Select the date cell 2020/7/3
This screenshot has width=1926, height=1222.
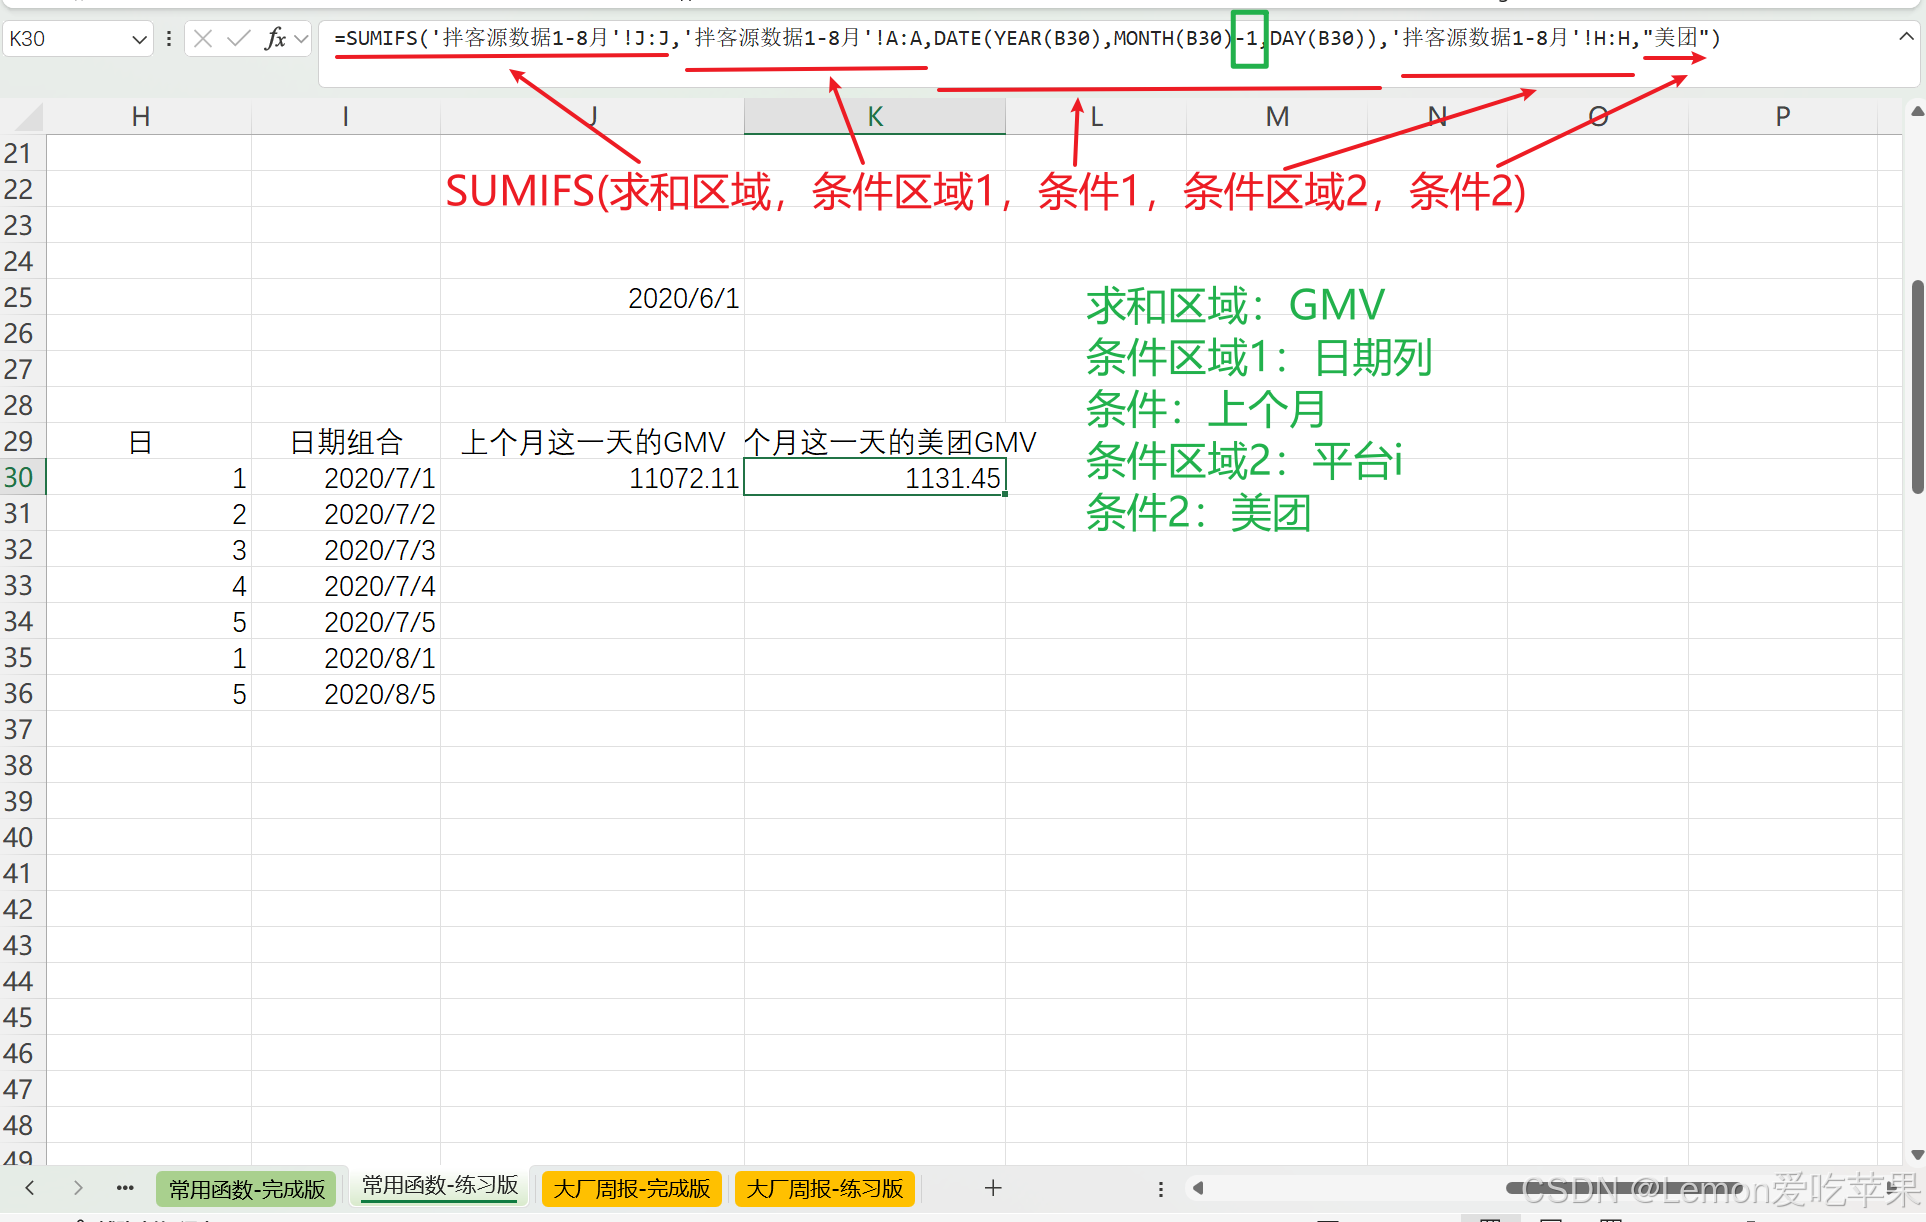[346, 550]
